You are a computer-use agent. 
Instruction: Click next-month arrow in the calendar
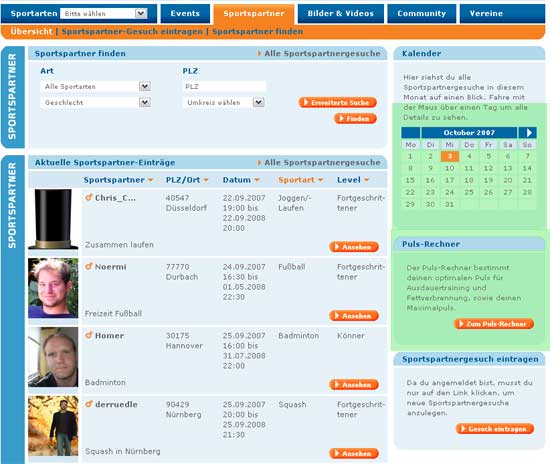(528, 133)
